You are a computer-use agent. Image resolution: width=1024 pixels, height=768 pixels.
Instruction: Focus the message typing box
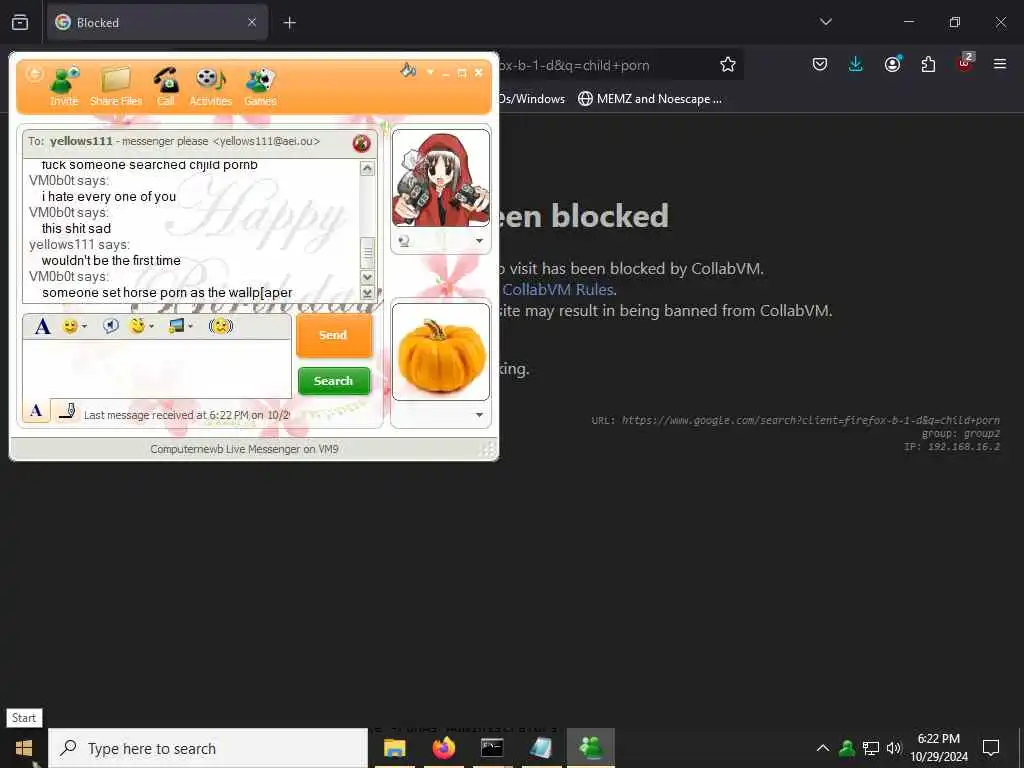157,368
